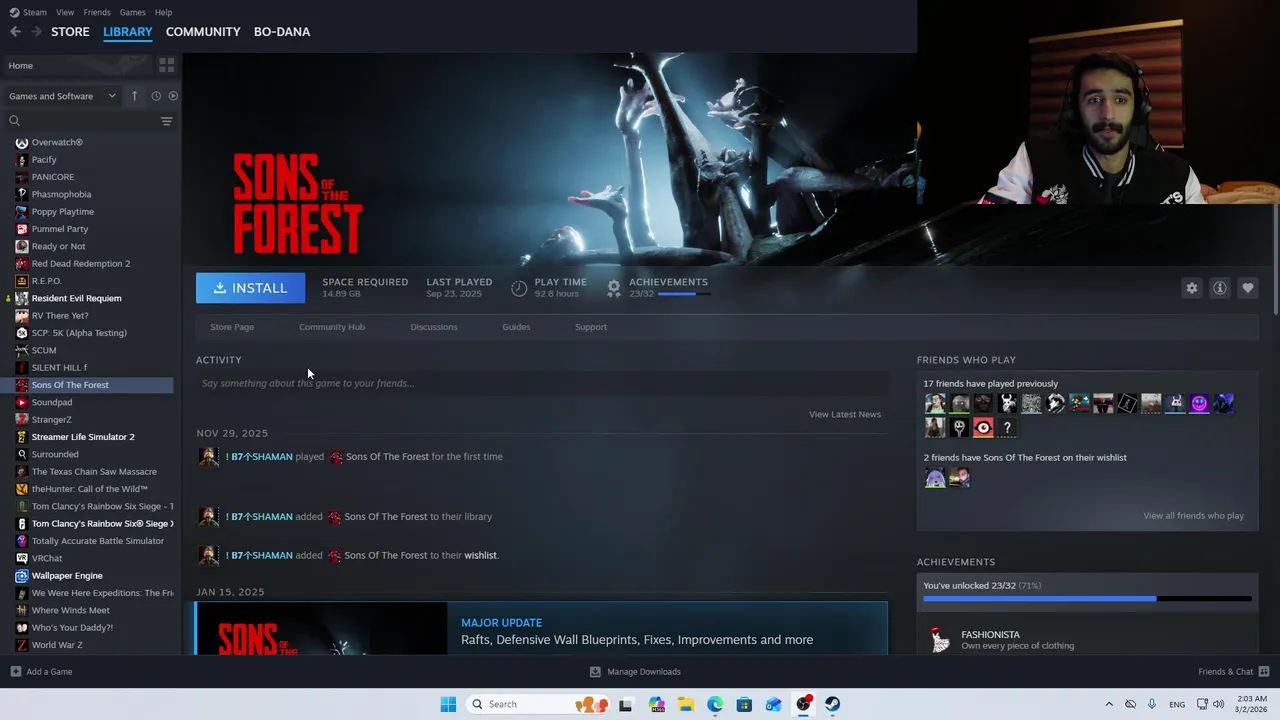Open the View menu
This screenshot has height=720, width=1280.
pos(65,12)
